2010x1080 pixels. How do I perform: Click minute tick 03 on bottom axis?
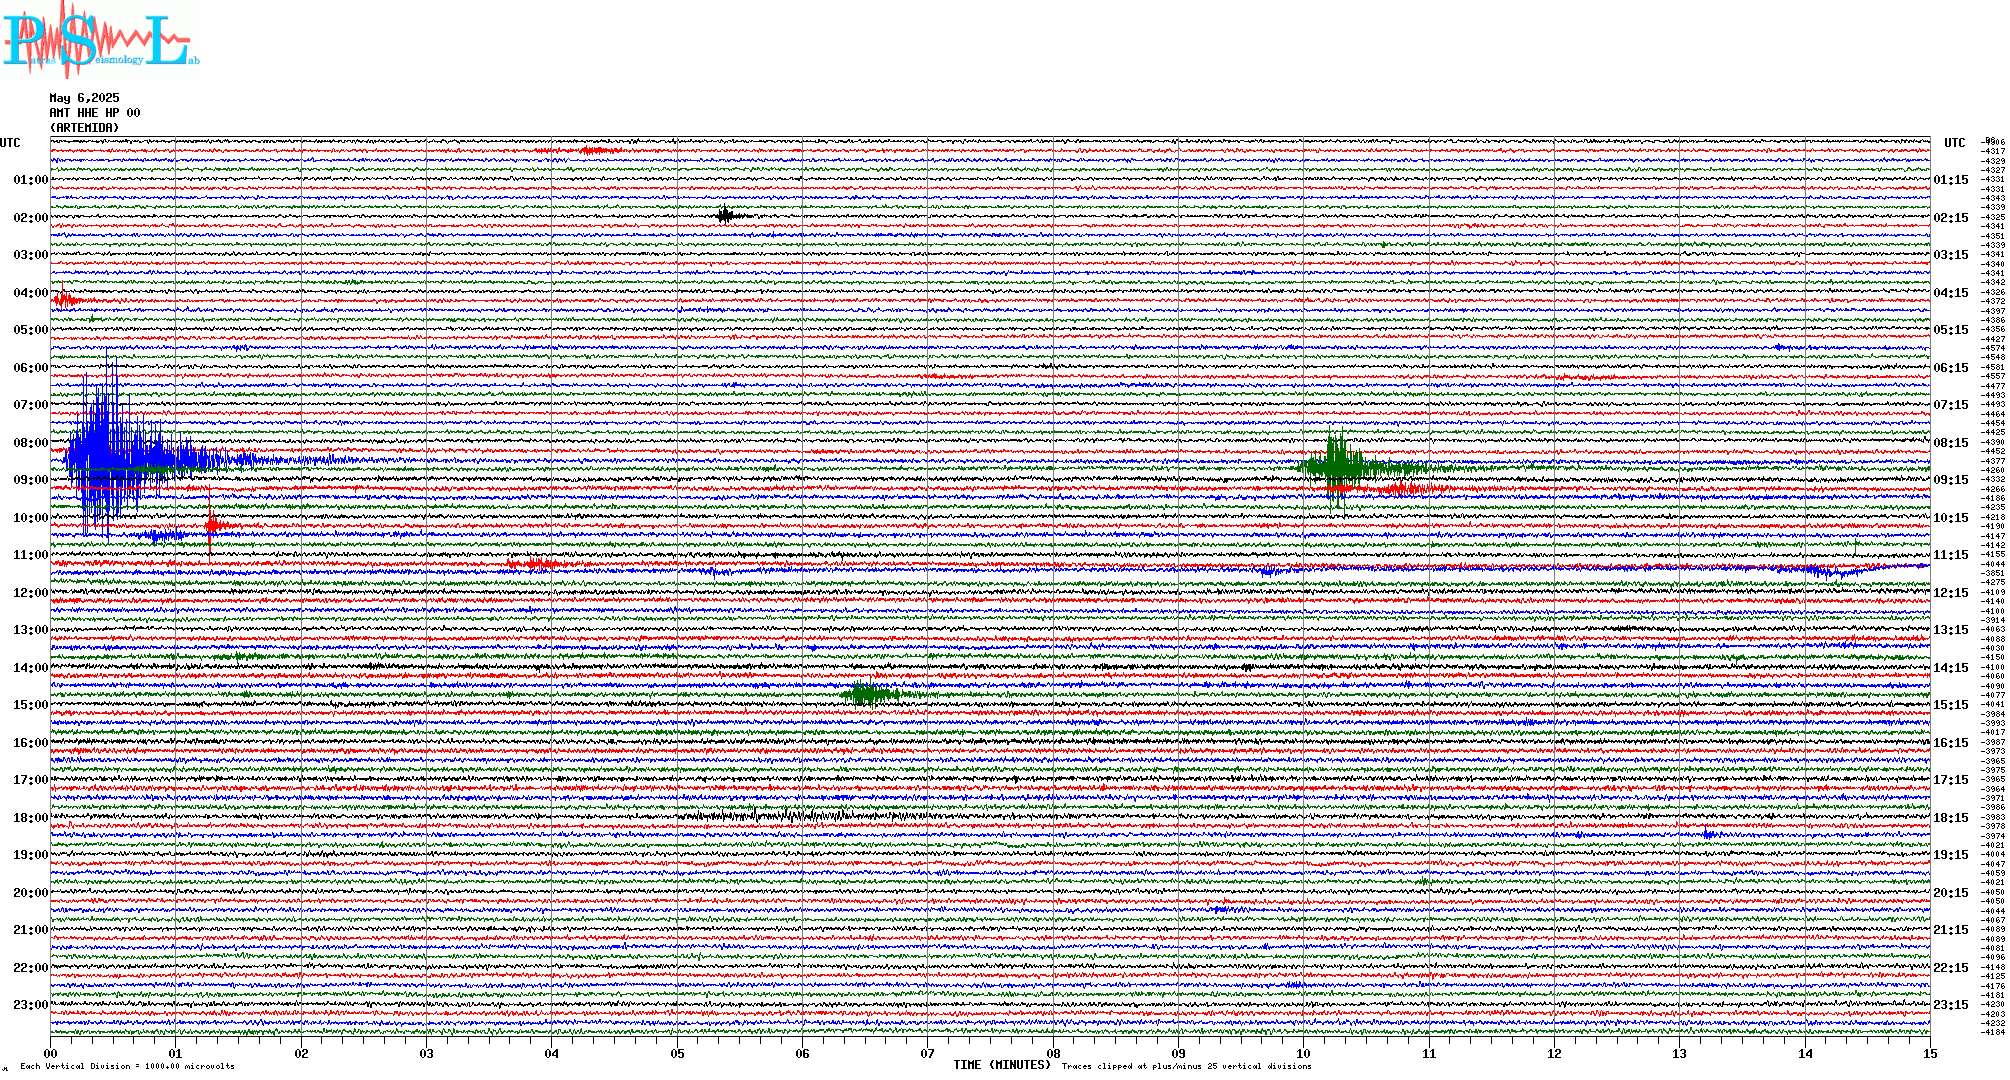click(426, 1053)
